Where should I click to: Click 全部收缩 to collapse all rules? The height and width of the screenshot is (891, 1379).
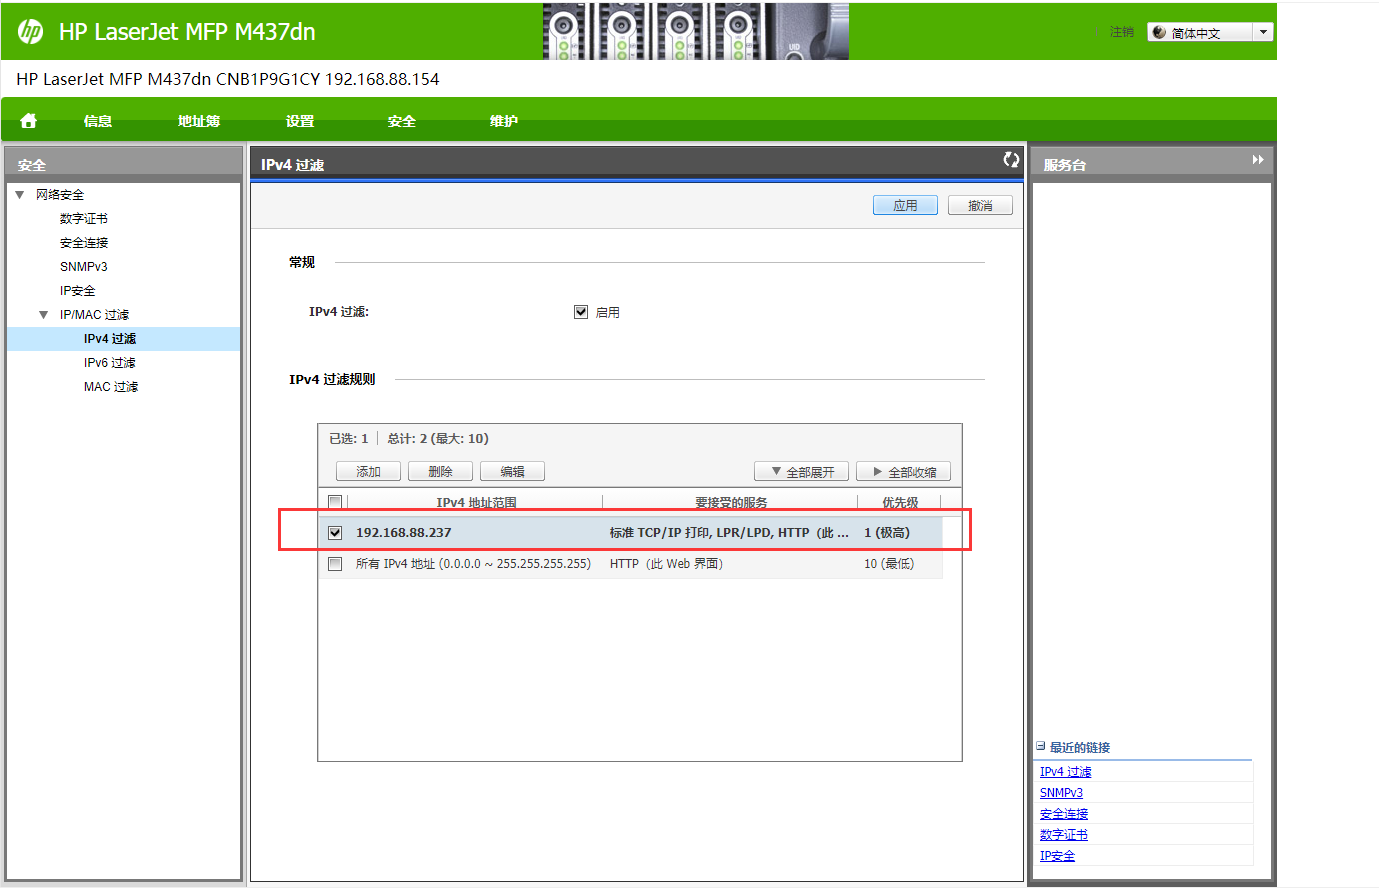pyautogui.click(x=903, y=472)
